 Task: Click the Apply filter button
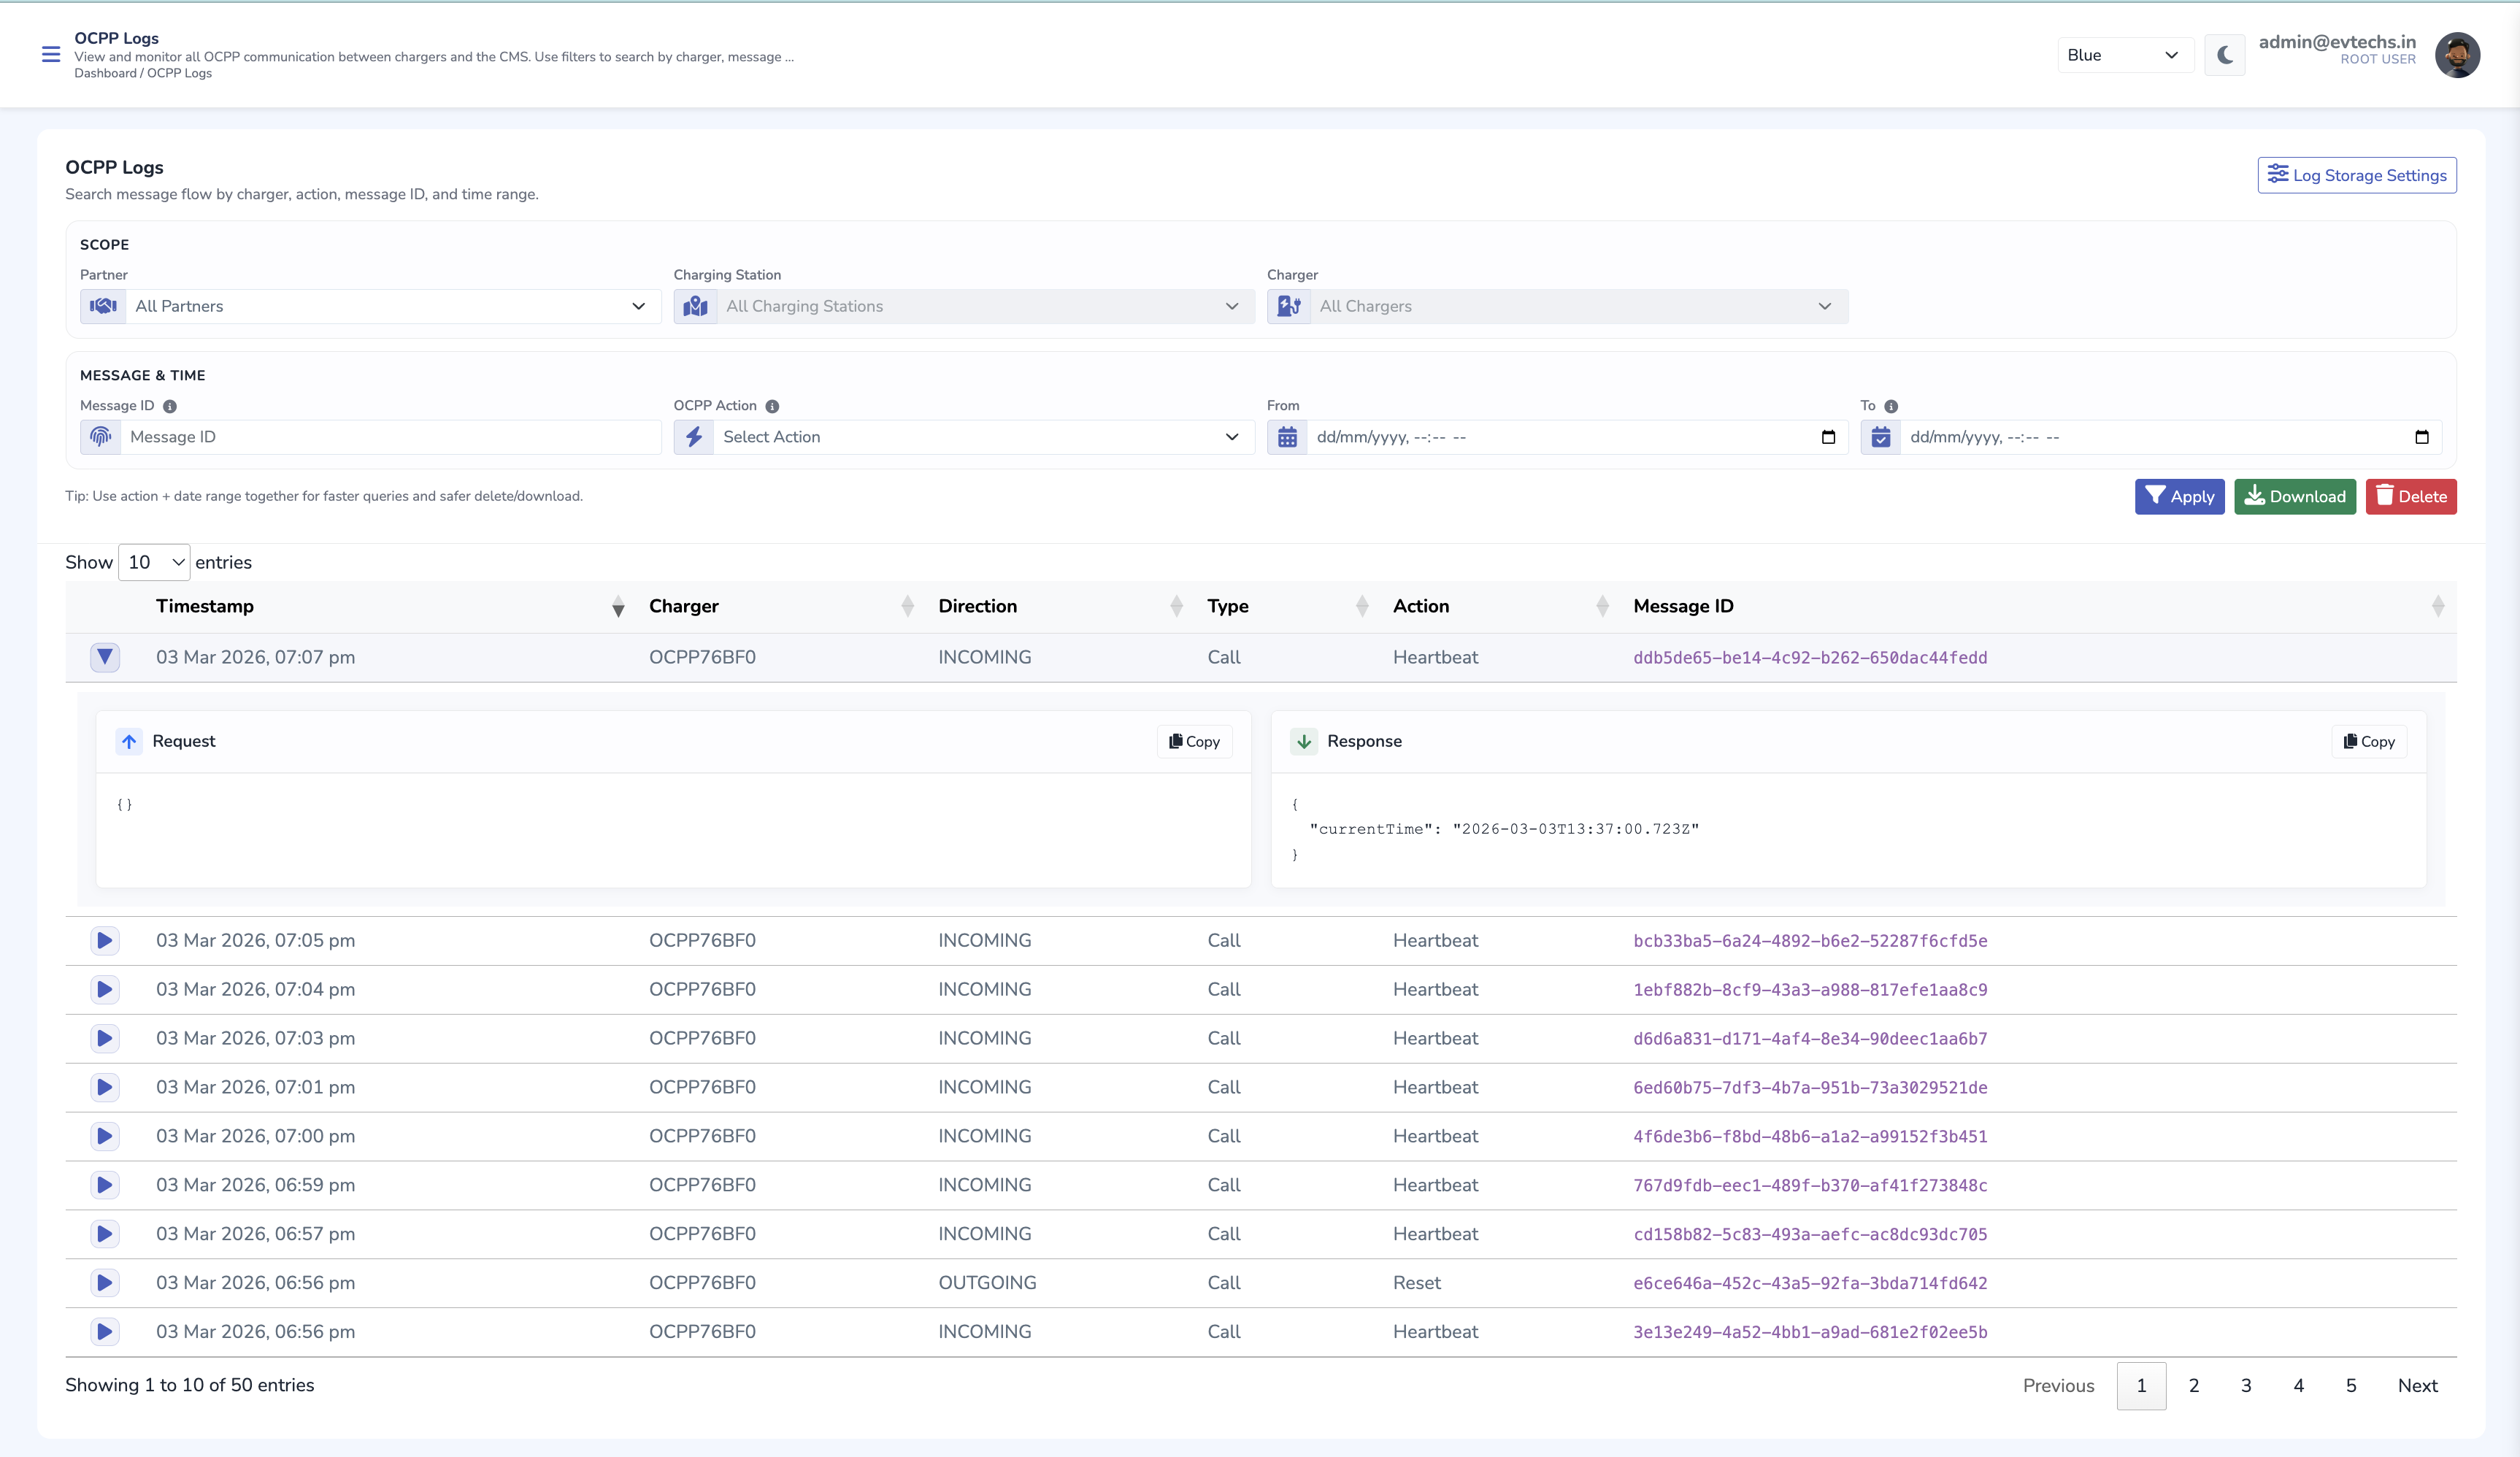point(2179,496)
